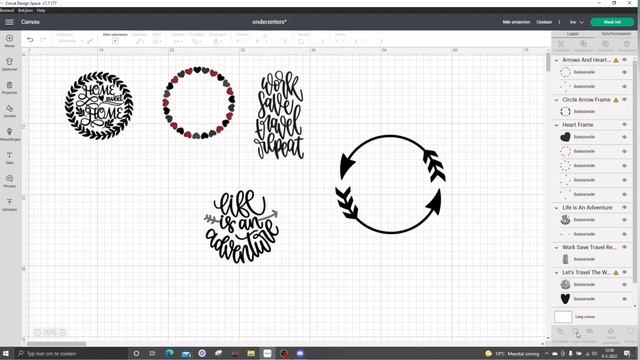This screenshot has height=360, width=640.
Task: Open the Help menu
Action: [41, 10]
